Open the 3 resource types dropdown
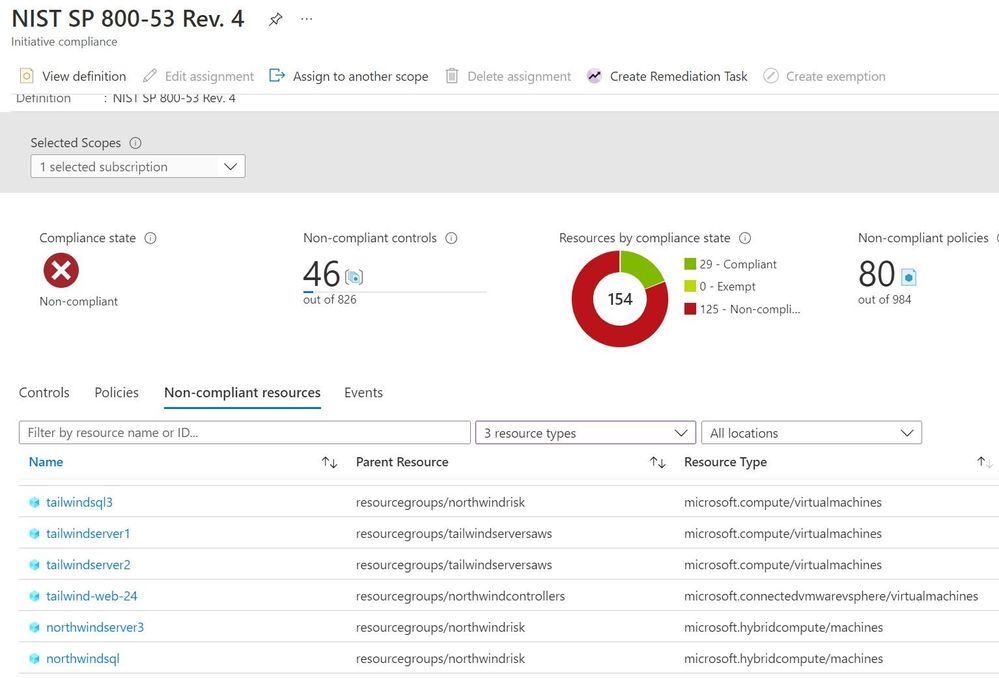This screenshot has width=999, height=678. 585,433
